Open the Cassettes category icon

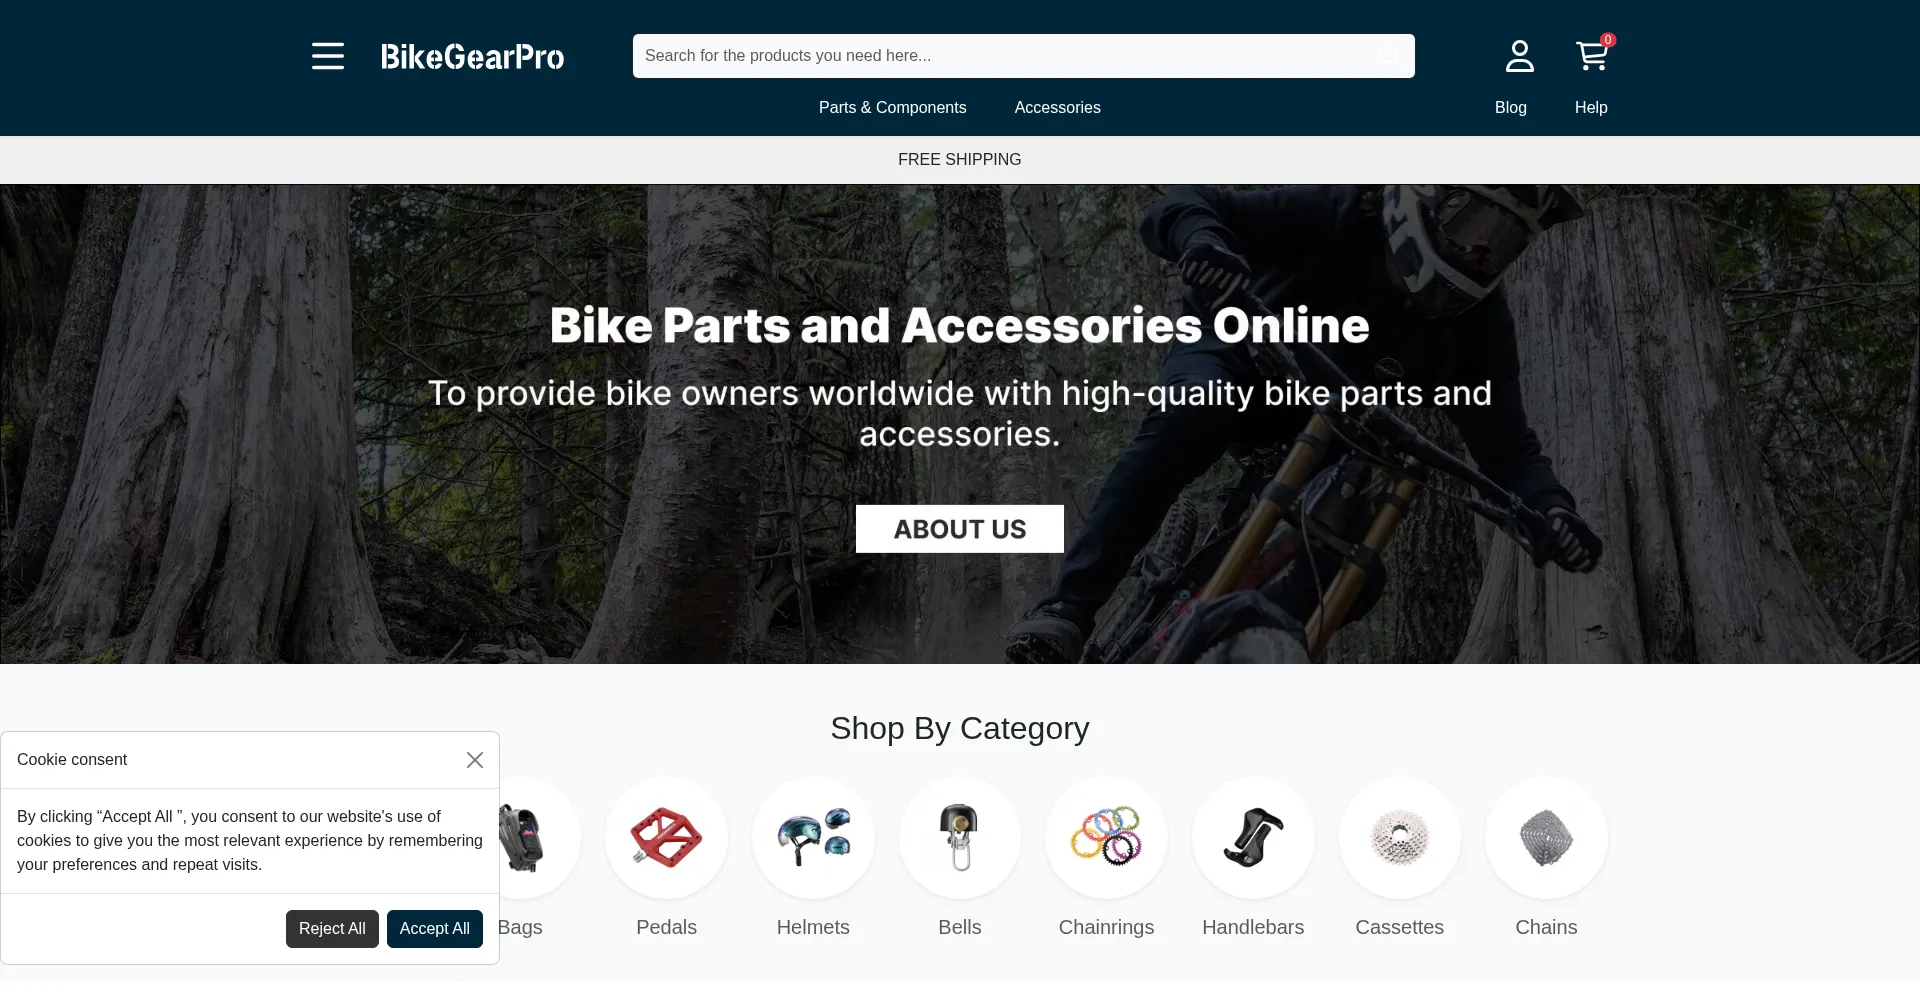[x=1400, y=838]
